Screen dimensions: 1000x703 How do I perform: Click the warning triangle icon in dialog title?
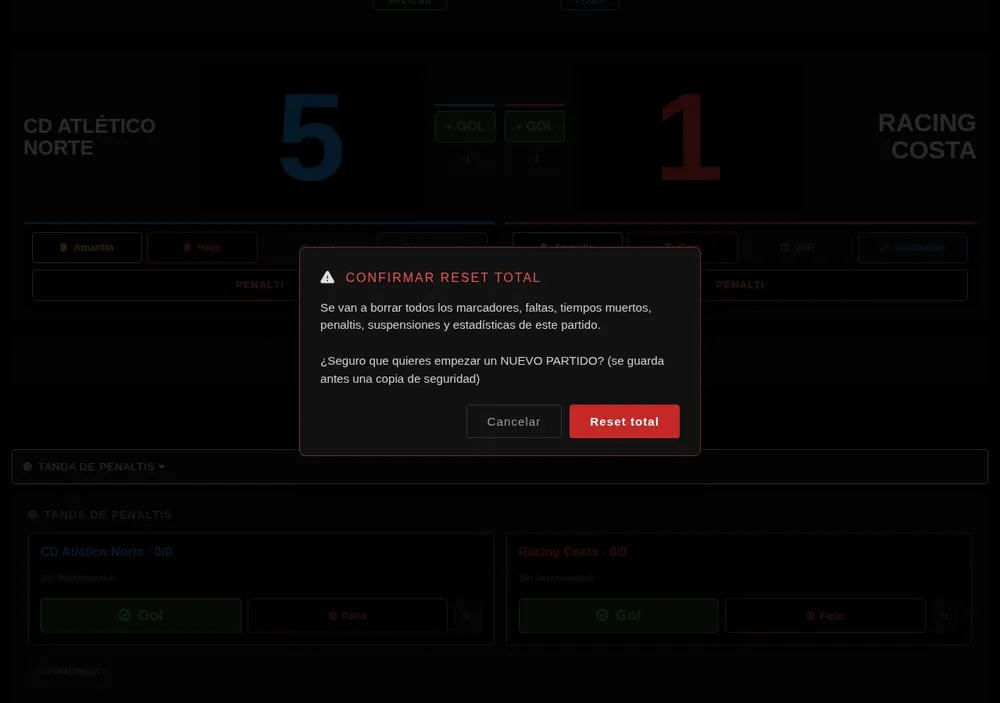(327, 277)
